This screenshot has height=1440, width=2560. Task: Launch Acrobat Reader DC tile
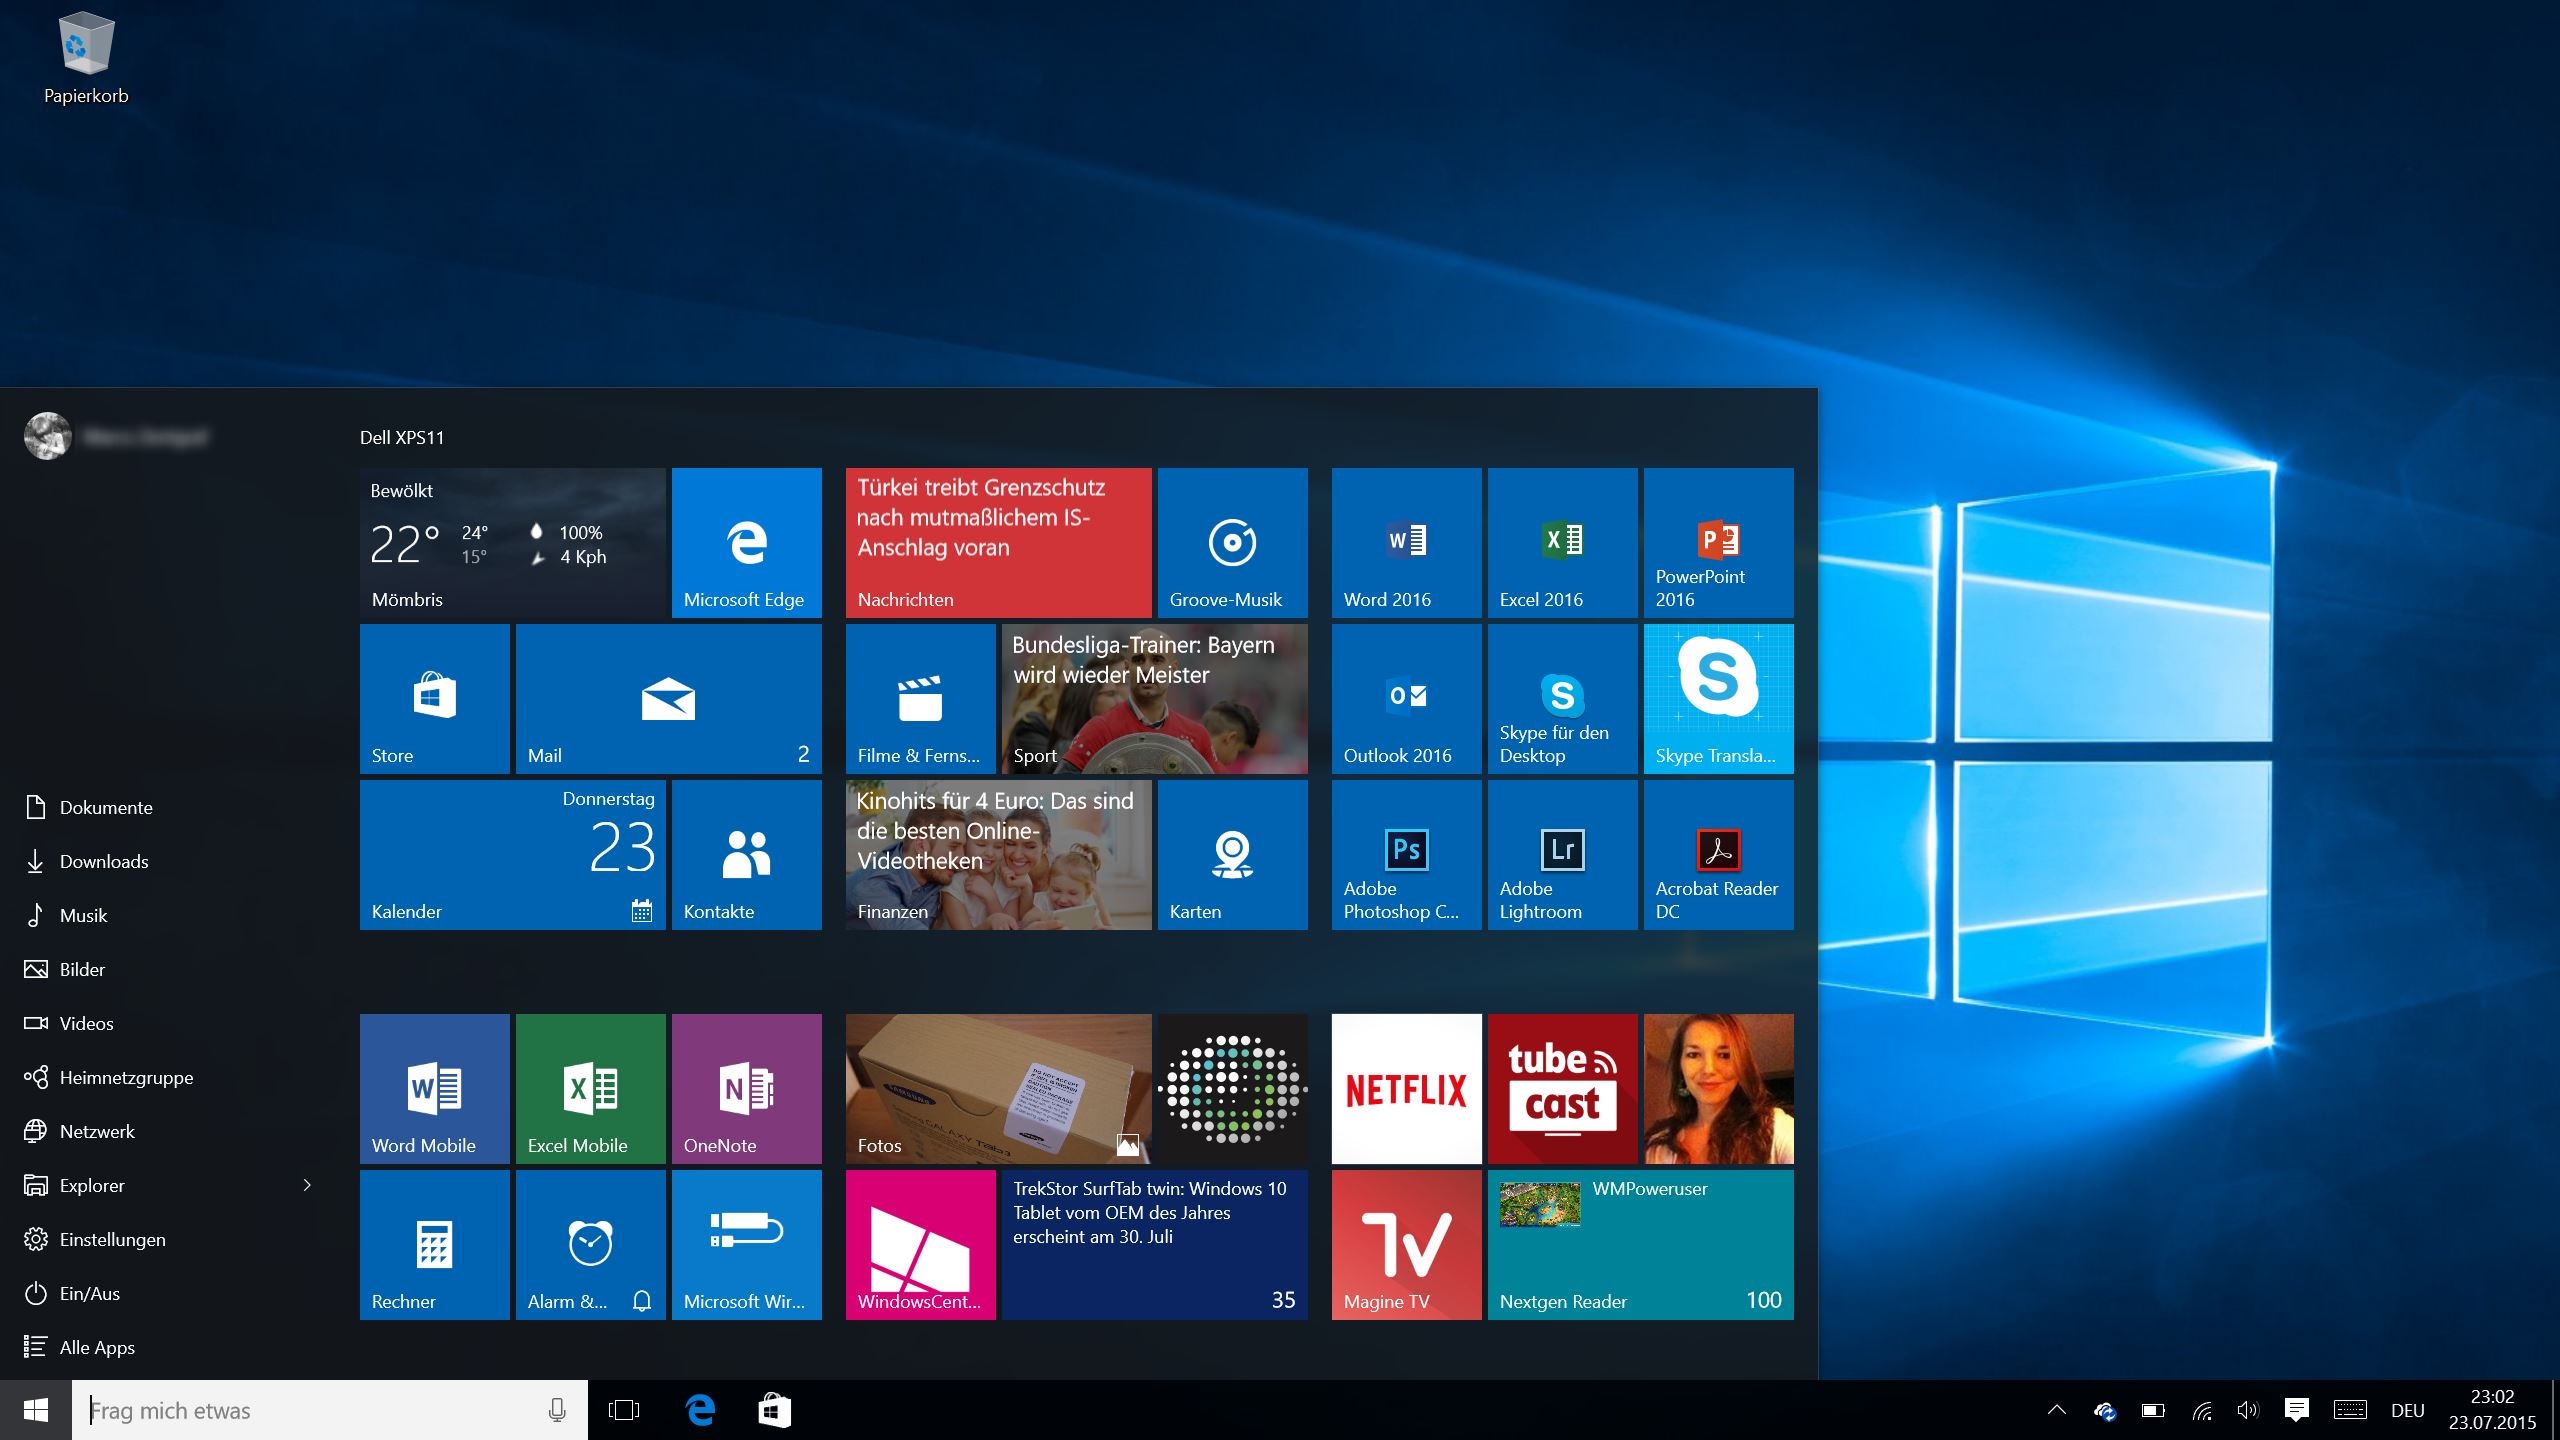(x=1718, y=854)
